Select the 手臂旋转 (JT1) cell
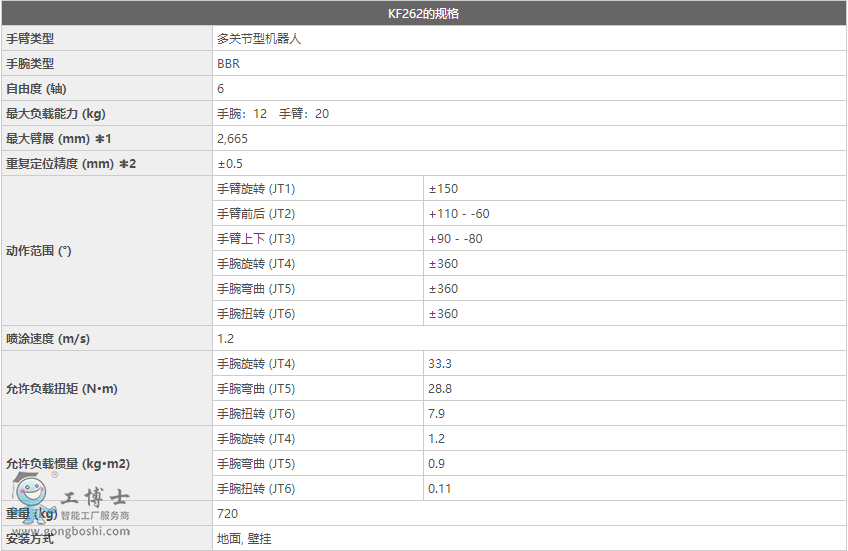The image size is (848, 551). pos(256,189)
